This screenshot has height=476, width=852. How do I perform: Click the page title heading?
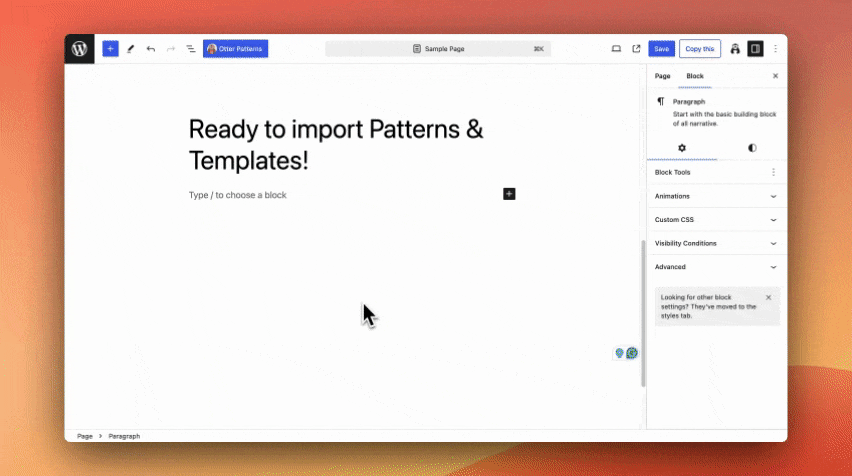[336, 145]
